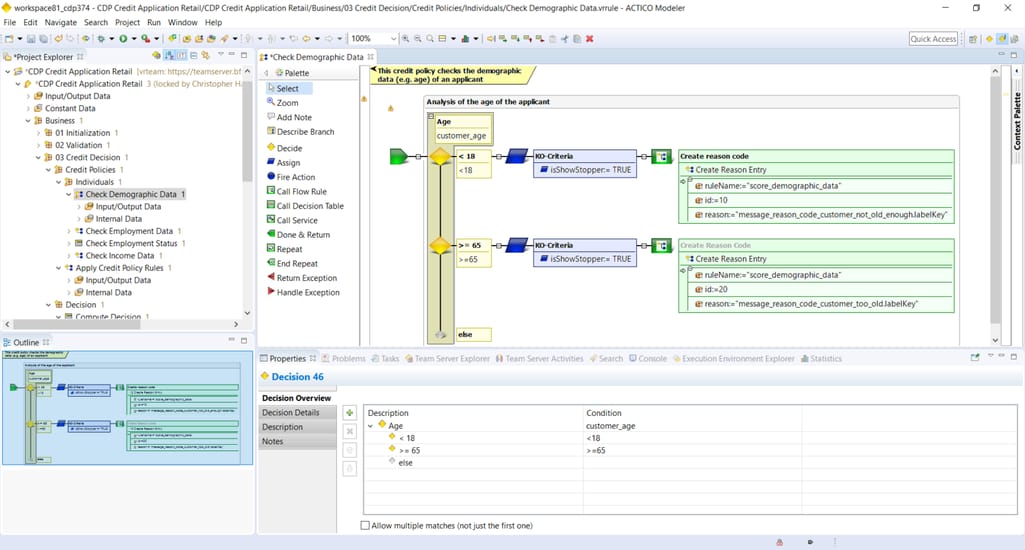Expand the Input/Output Data top tree node
The height and width of the screenshot is (550, 1025).
28,96
